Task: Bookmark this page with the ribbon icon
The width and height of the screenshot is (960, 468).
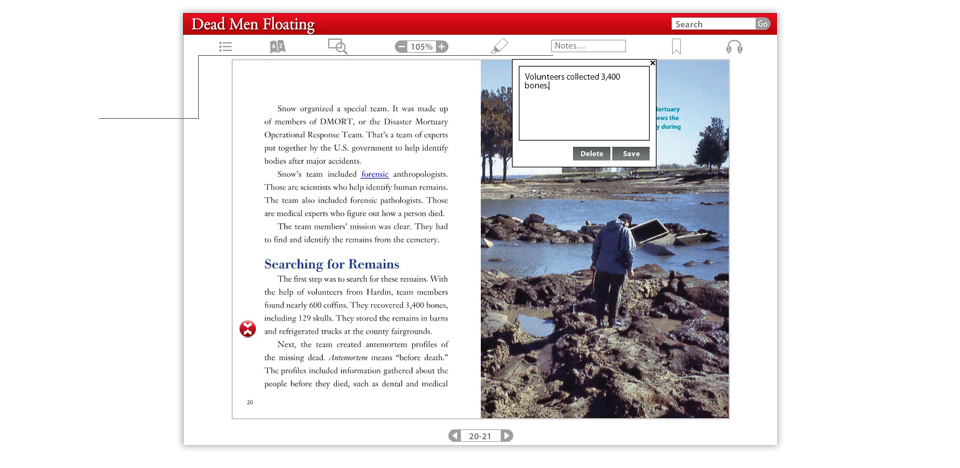Action: click(x=677, y=46)
